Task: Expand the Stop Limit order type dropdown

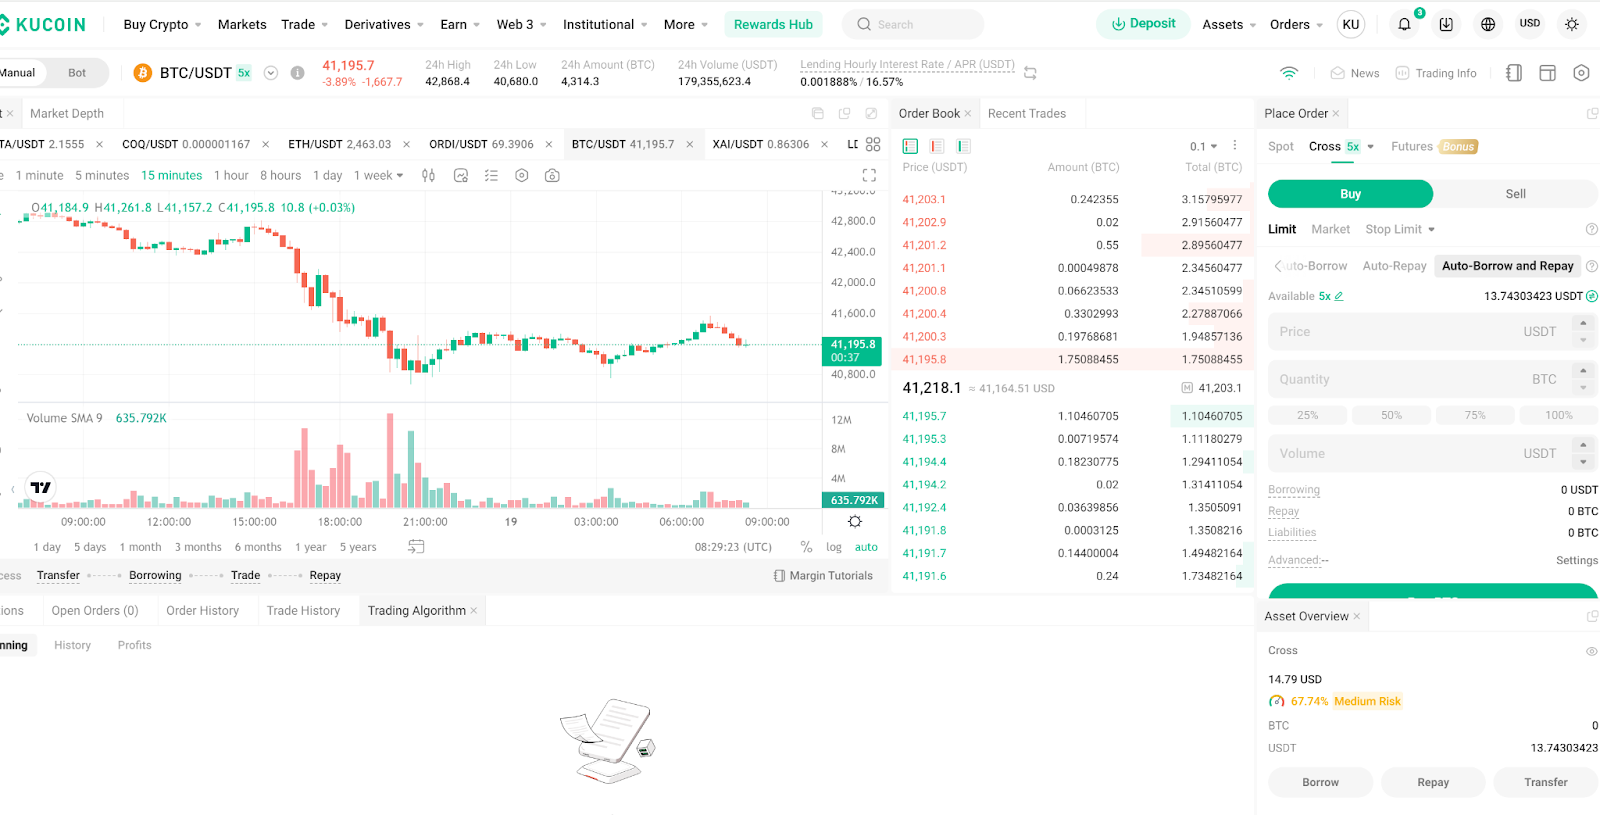Action: (x=1400, y=229)
